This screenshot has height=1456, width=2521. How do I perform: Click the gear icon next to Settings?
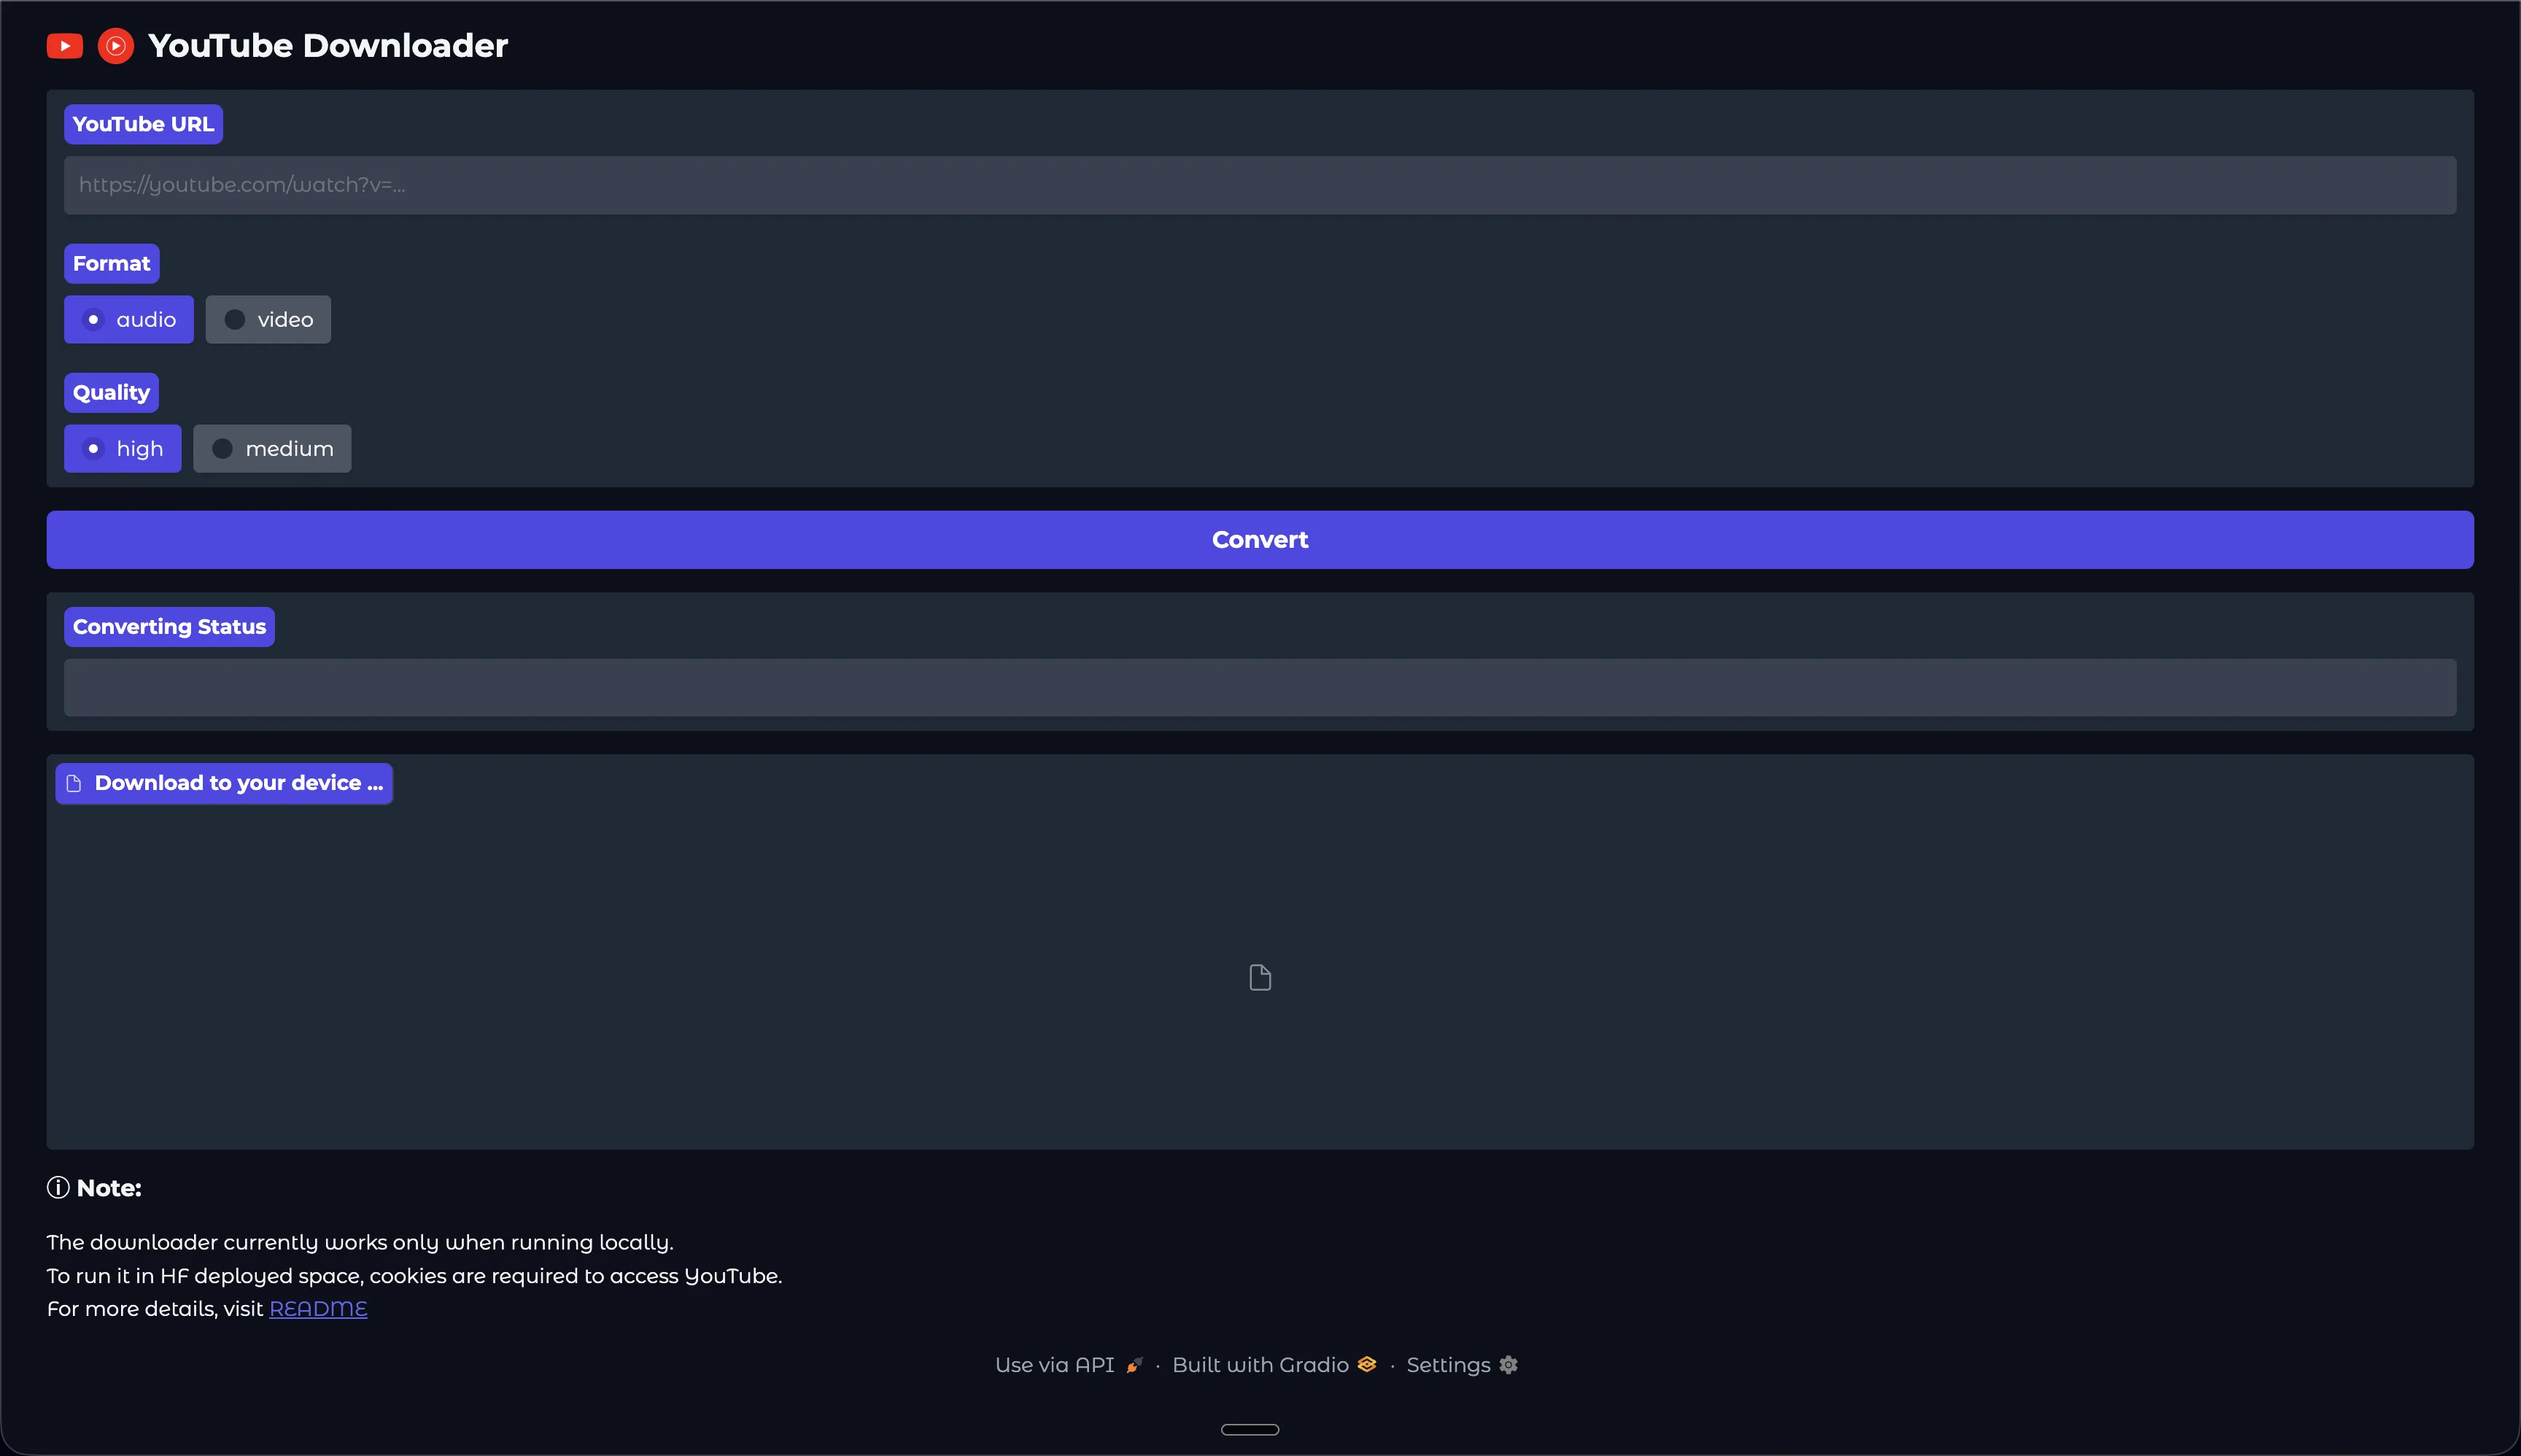point(1508,1364)
